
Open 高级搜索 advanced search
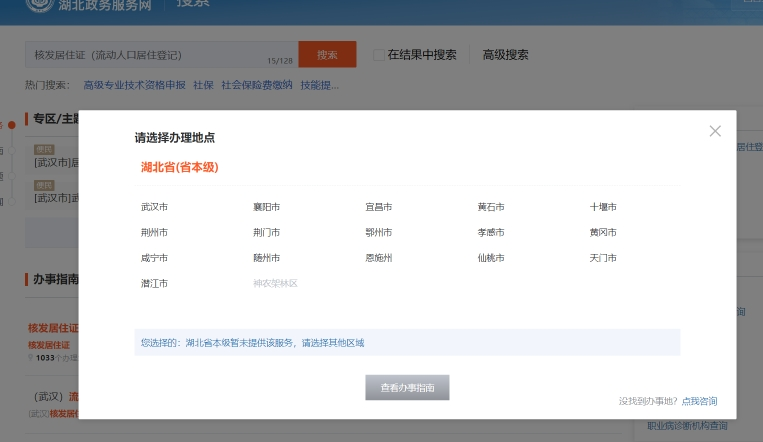pos(506,55)
